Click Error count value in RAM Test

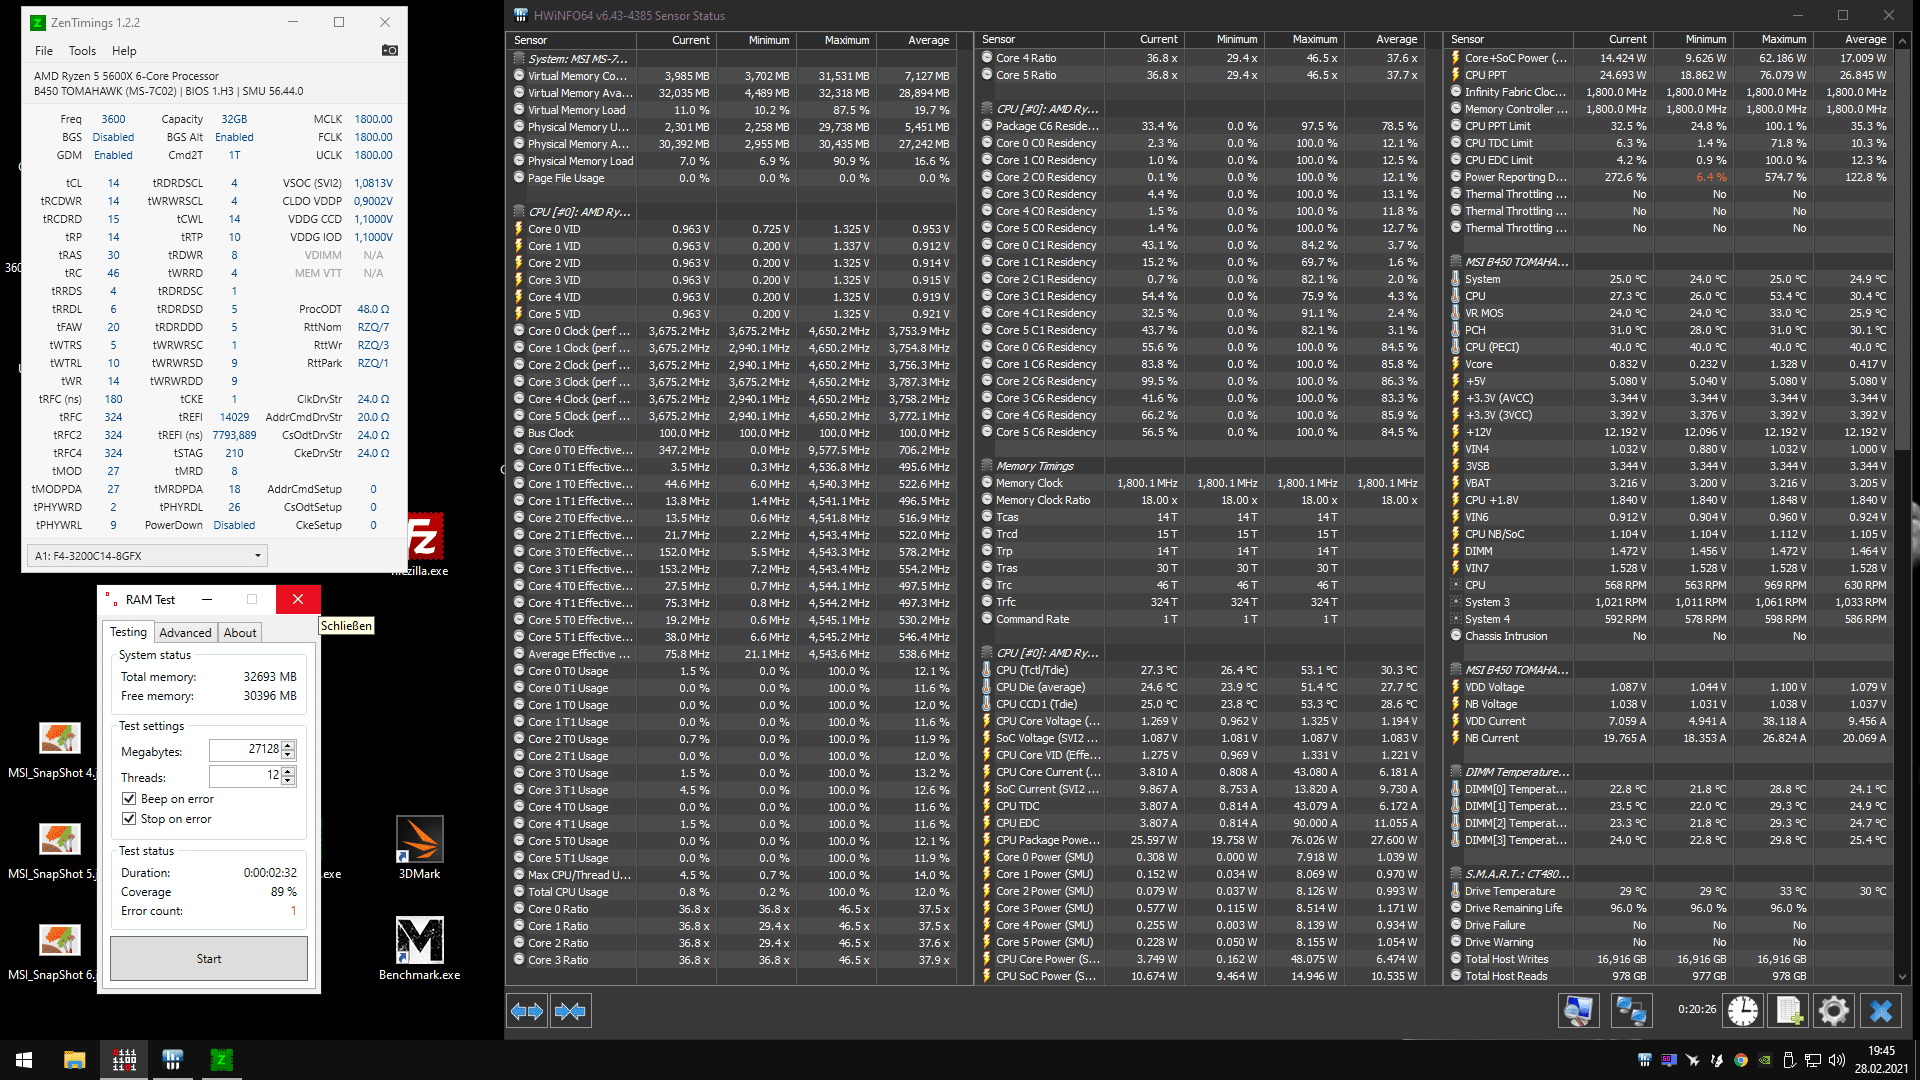point(293,911)
